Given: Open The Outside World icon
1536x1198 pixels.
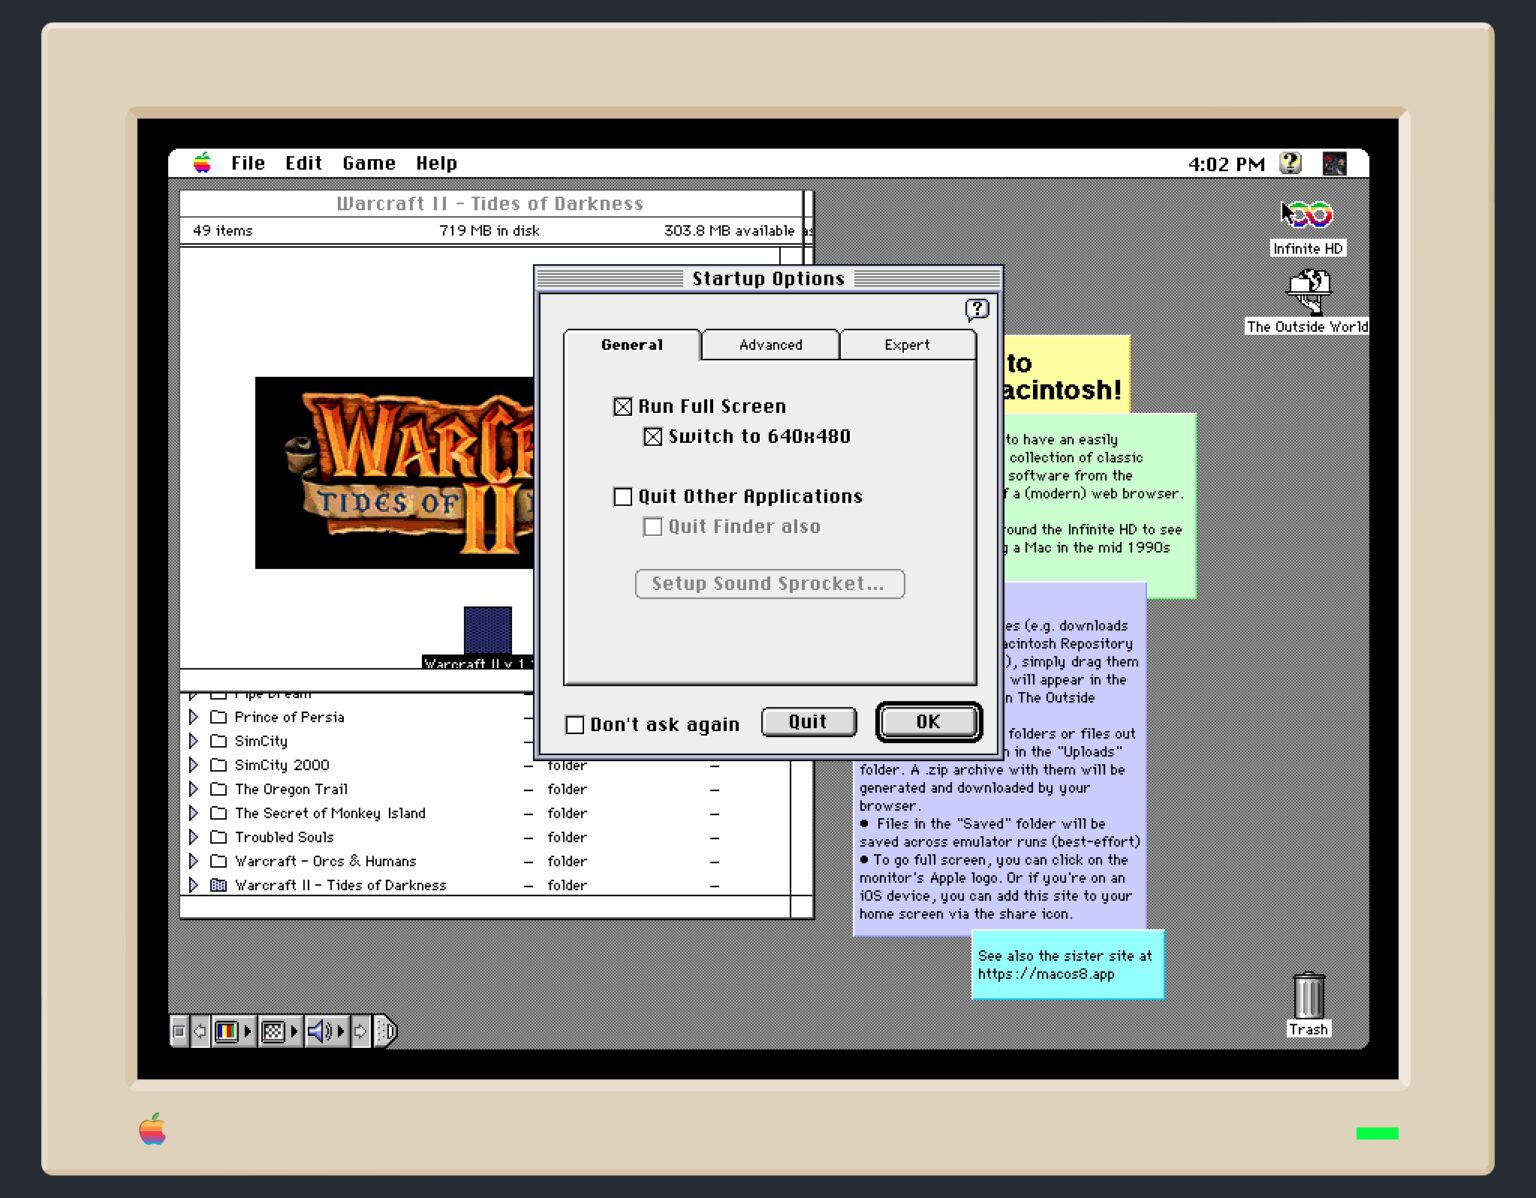Looking at the screenshot, I should [x=1306, y=292].
